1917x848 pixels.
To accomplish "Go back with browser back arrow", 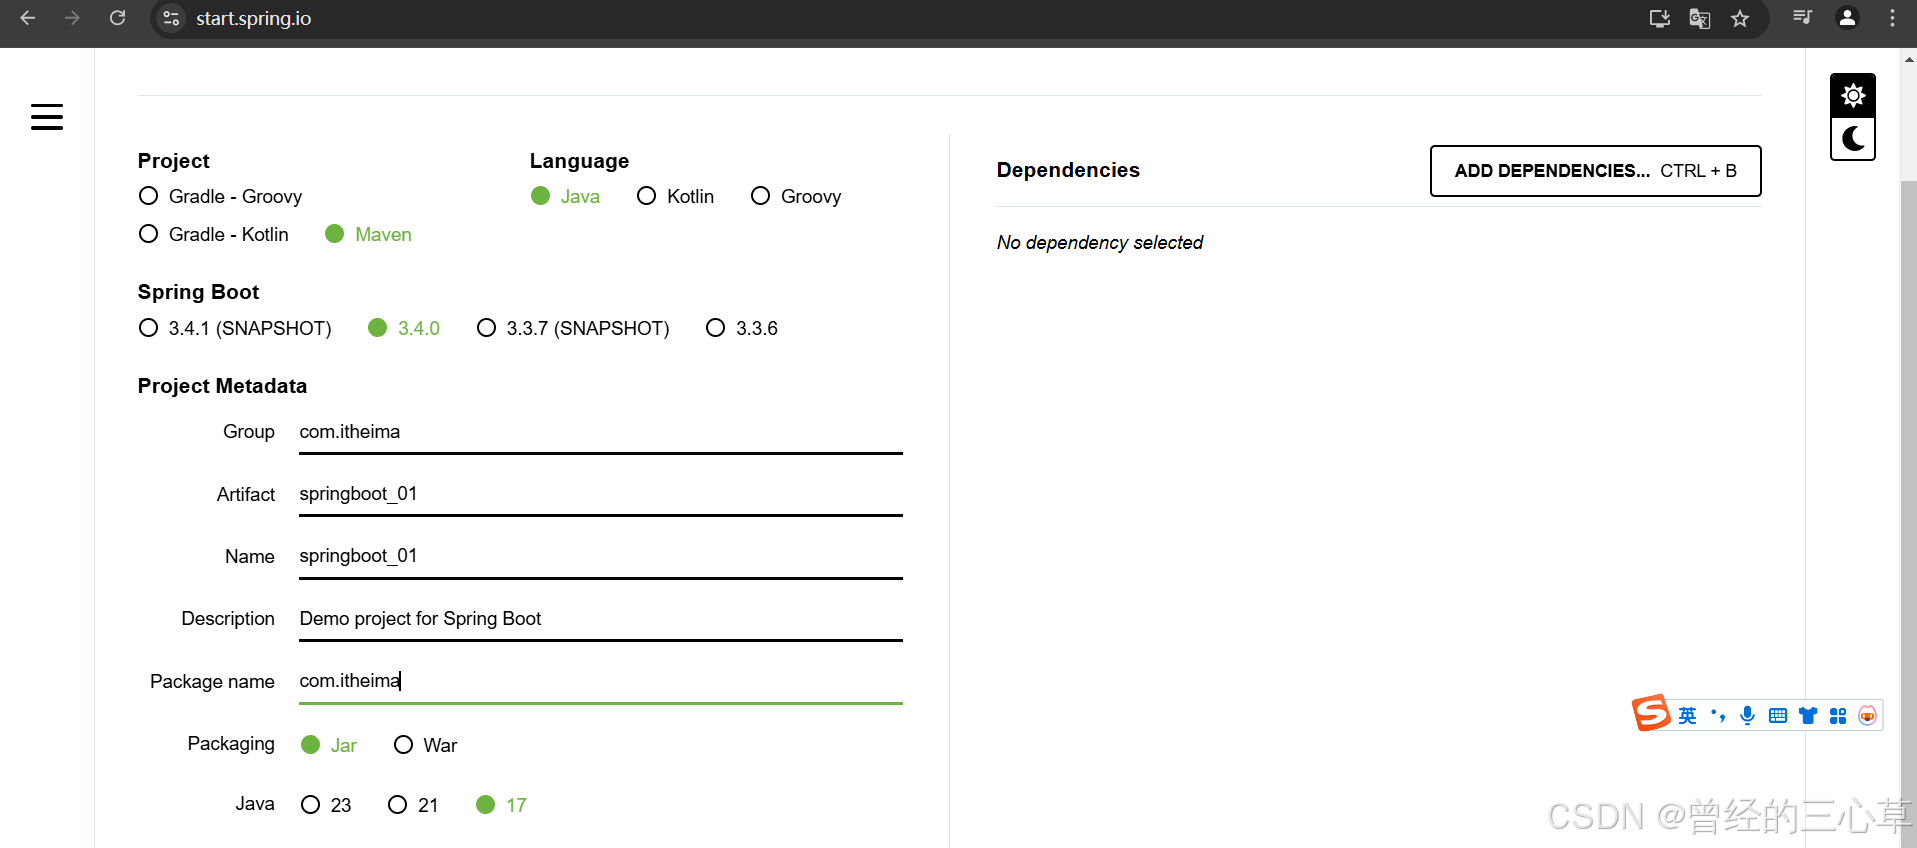I will tap(28, 18).
